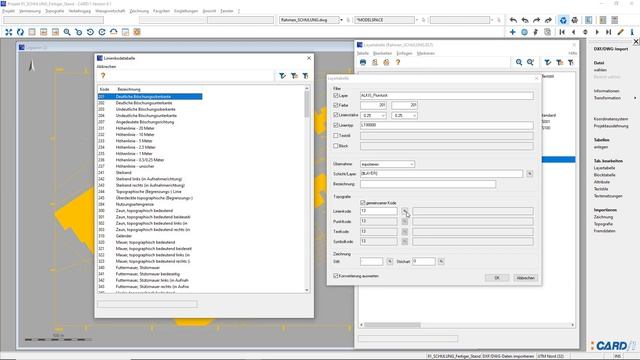Viewport: 640px width, 360px height.
Task: Select the magnifier zoom tool in main toolbar
Action: (x=67, y=32)
